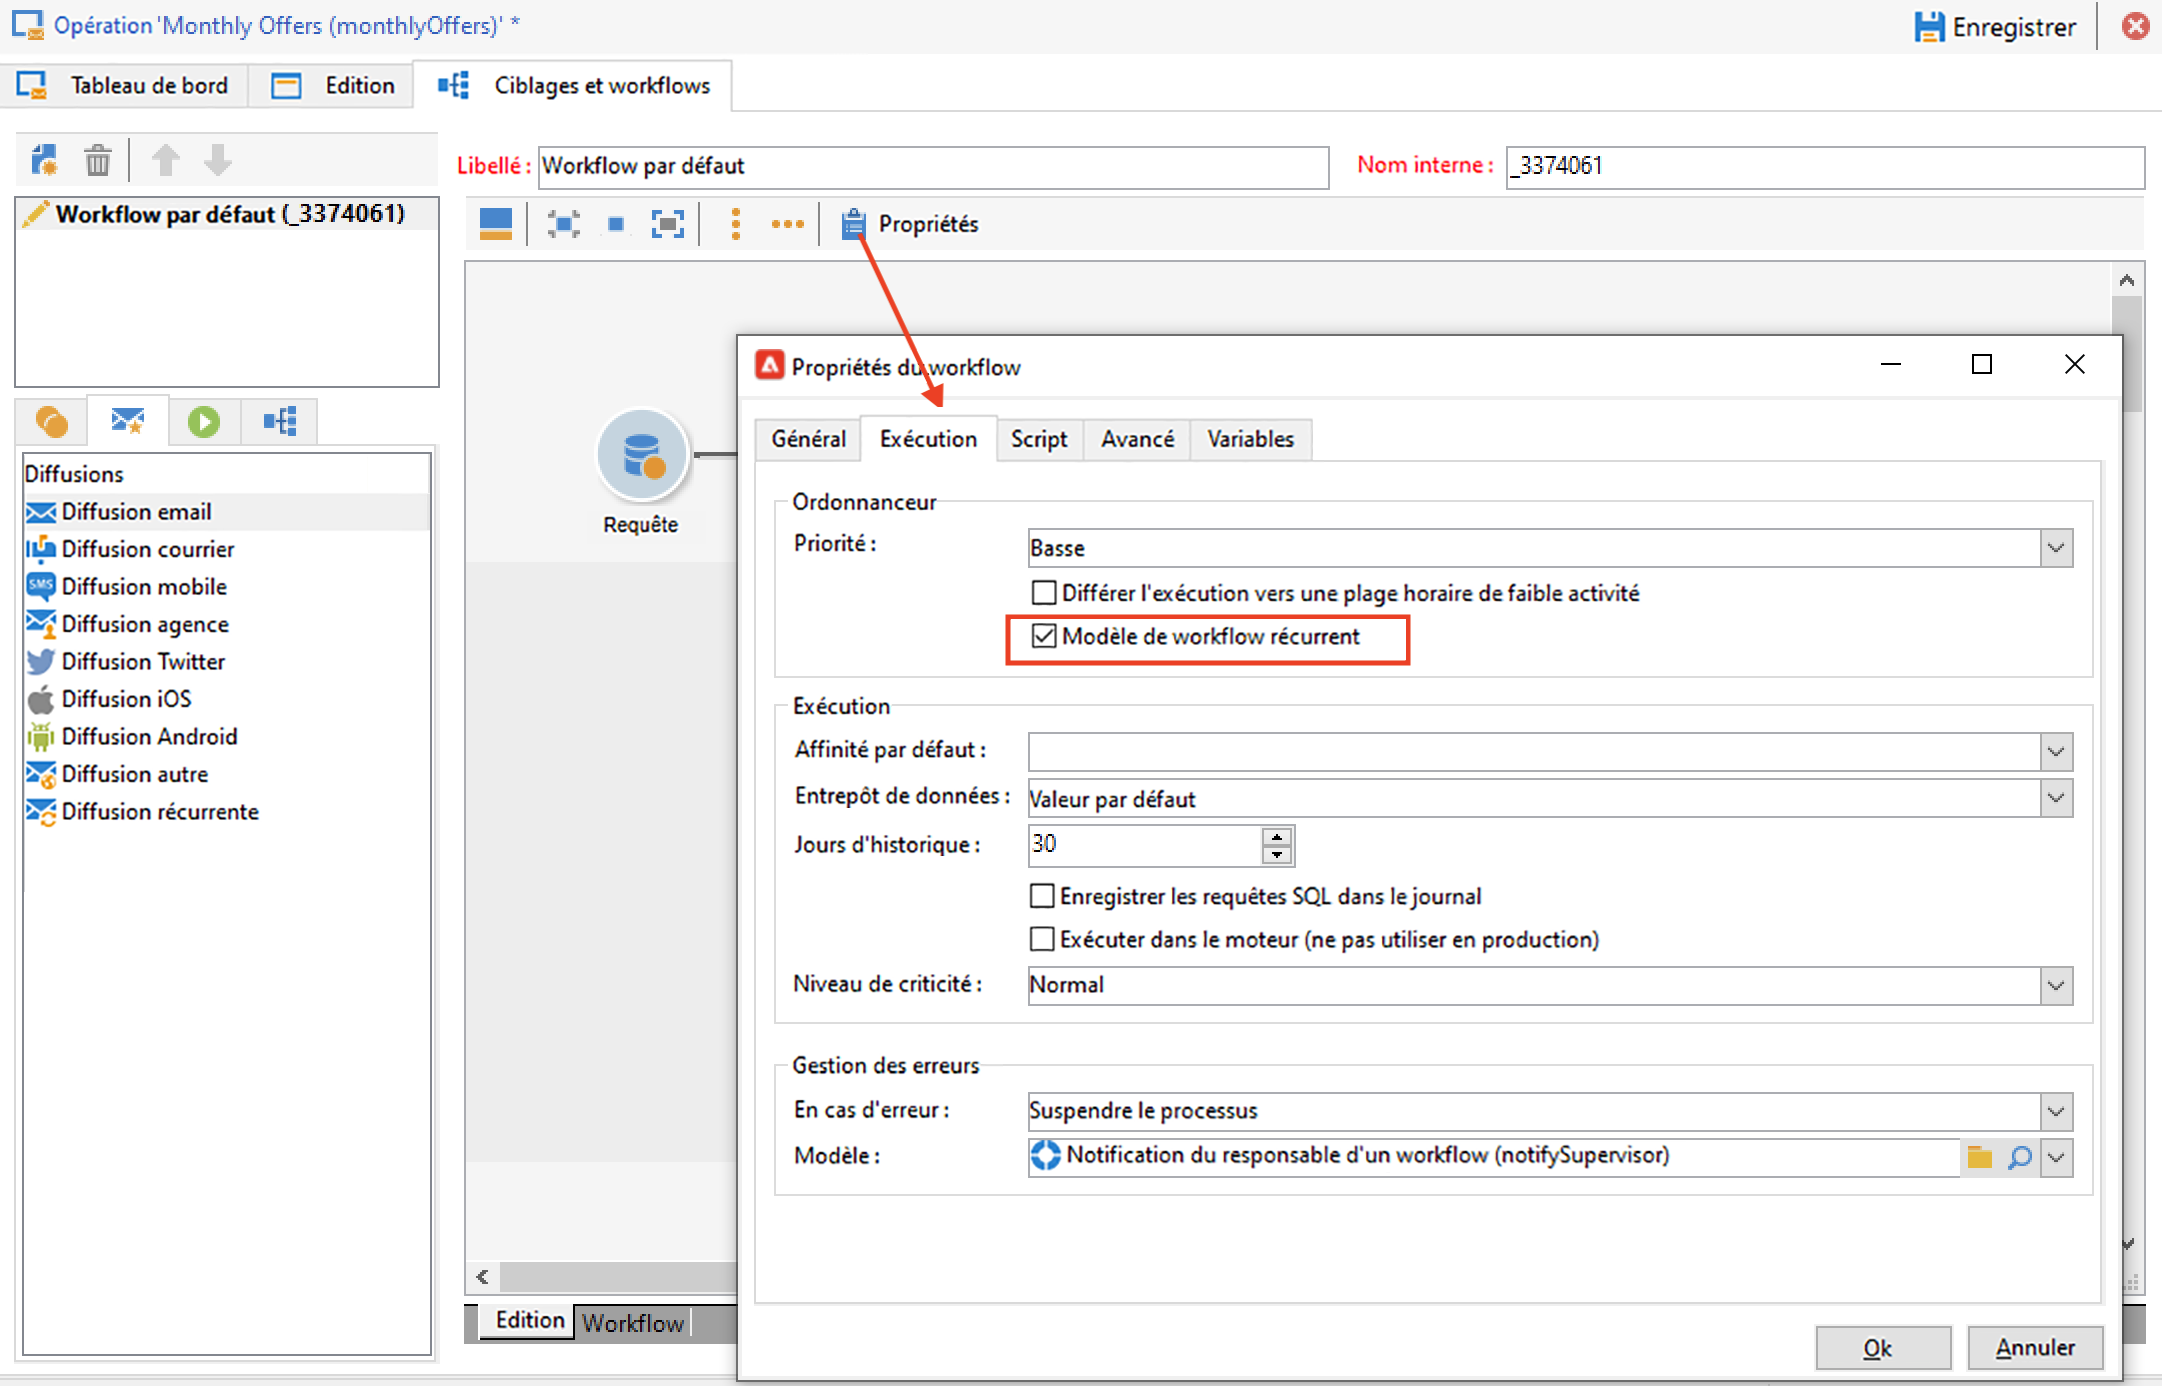Screen dimensions: 2162x1386
Task: Click the trash delete workflow icon
Action: point(97,160)
